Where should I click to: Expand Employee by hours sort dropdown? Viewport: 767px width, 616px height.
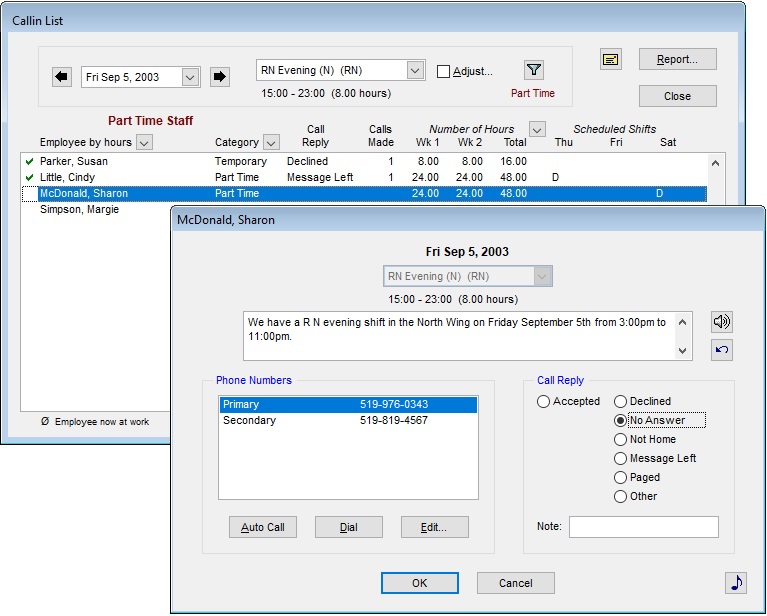144,142
